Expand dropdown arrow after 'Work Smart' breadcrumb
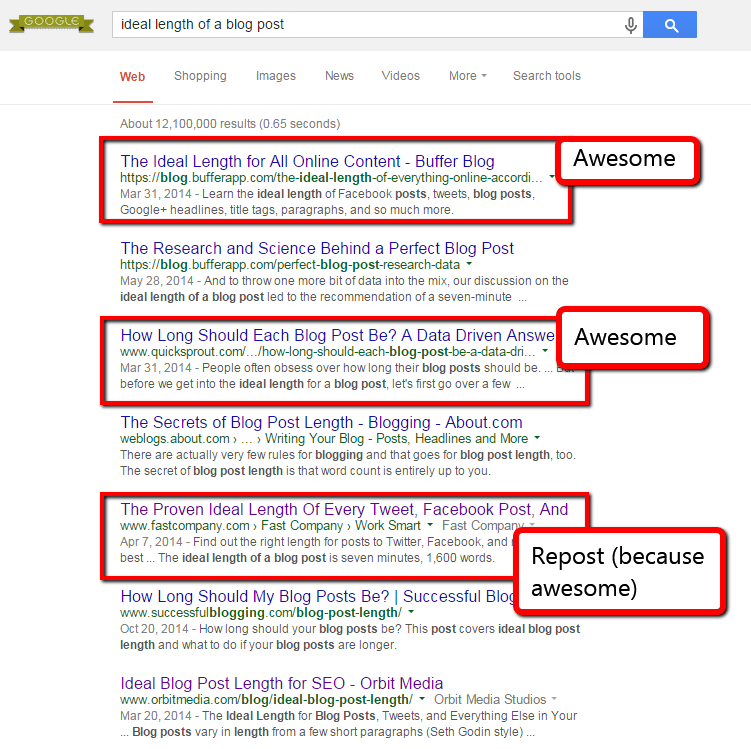 click(430, 525)
